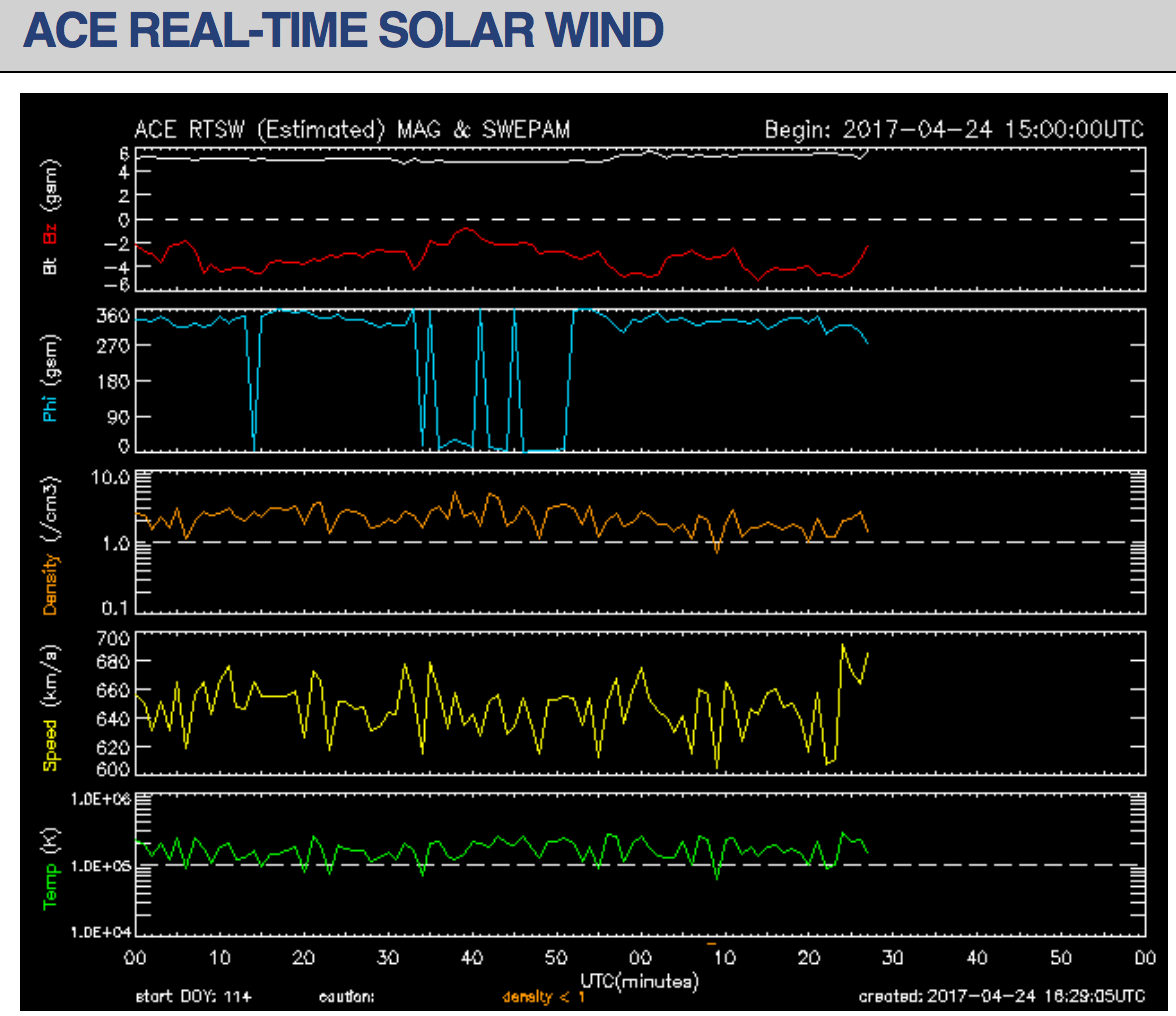Click the UTC(minutes) axis caption
This screenshot has width=1176, height=1016.
[640, 981]
